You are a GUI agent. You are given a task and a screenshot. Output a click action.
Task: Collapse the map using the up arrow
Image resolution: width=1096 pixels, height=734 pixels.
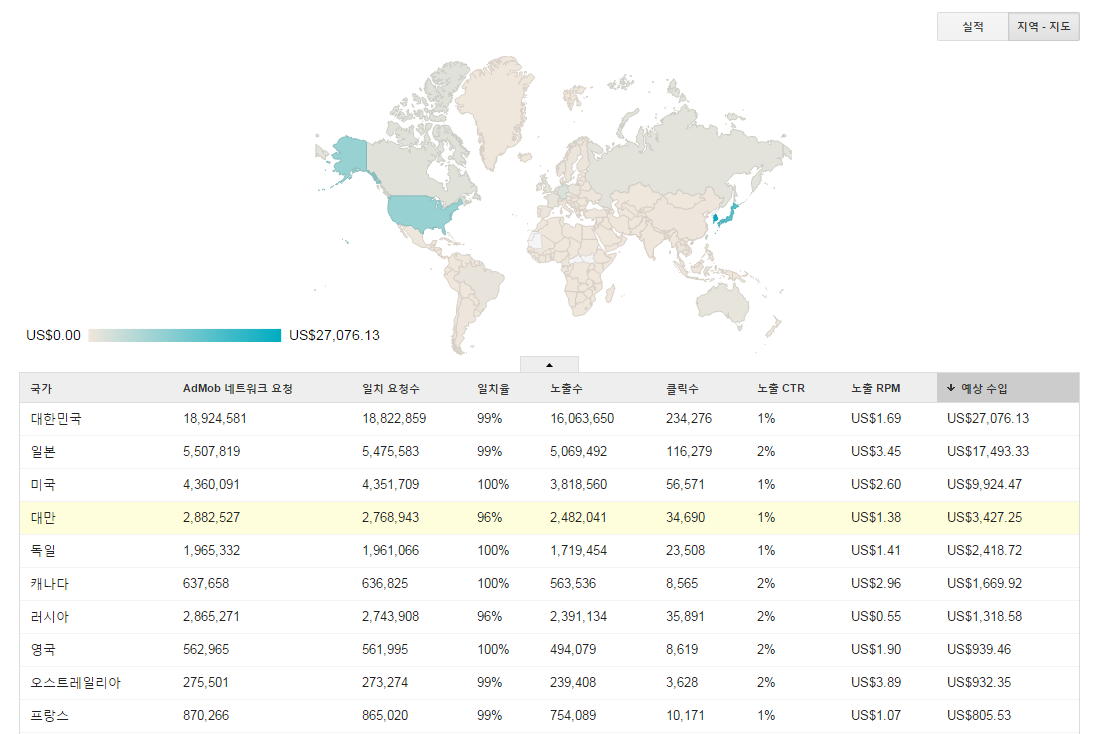[x=549, y=365]
